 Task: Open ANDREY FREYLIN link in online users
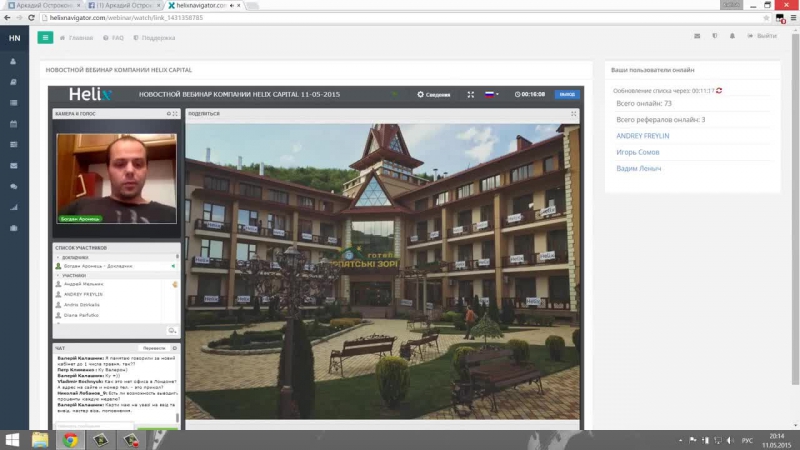642,136
